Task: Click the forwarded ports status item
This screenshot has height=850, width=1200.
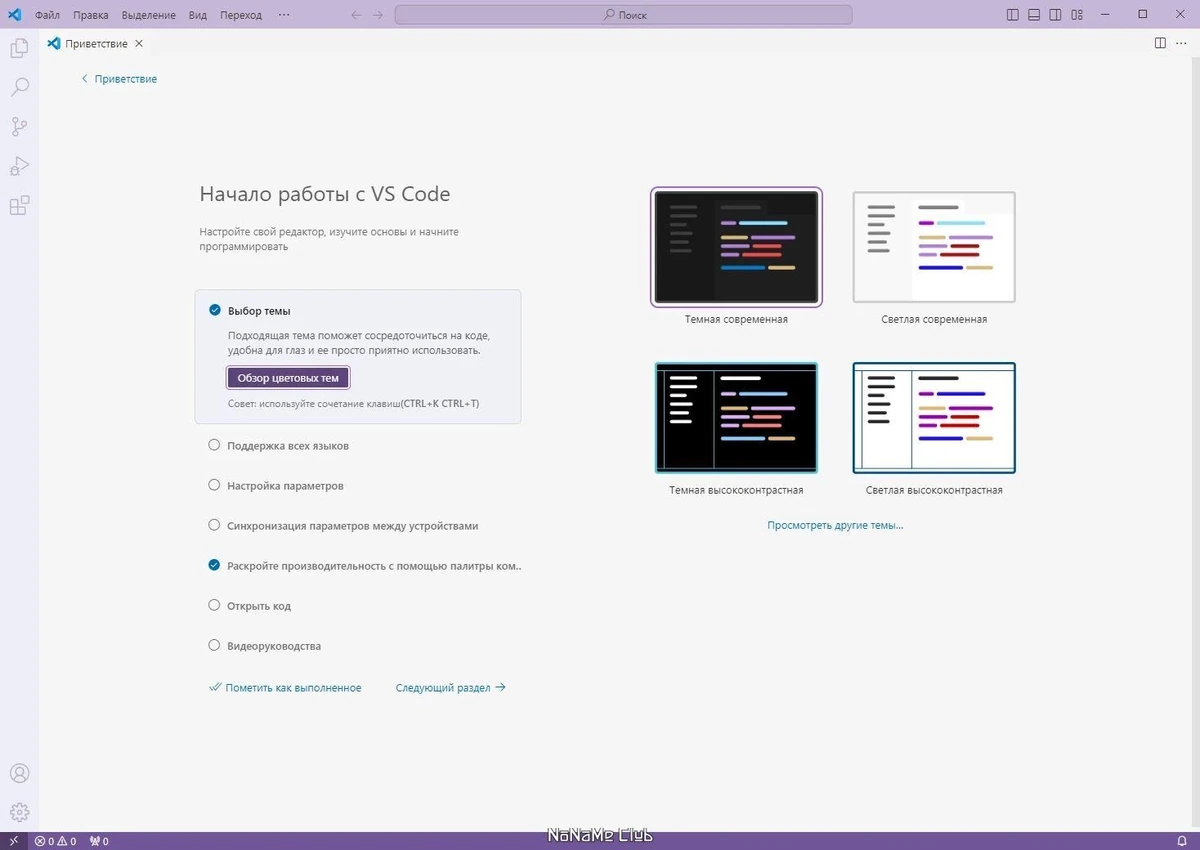Action: tap(99, 841)
